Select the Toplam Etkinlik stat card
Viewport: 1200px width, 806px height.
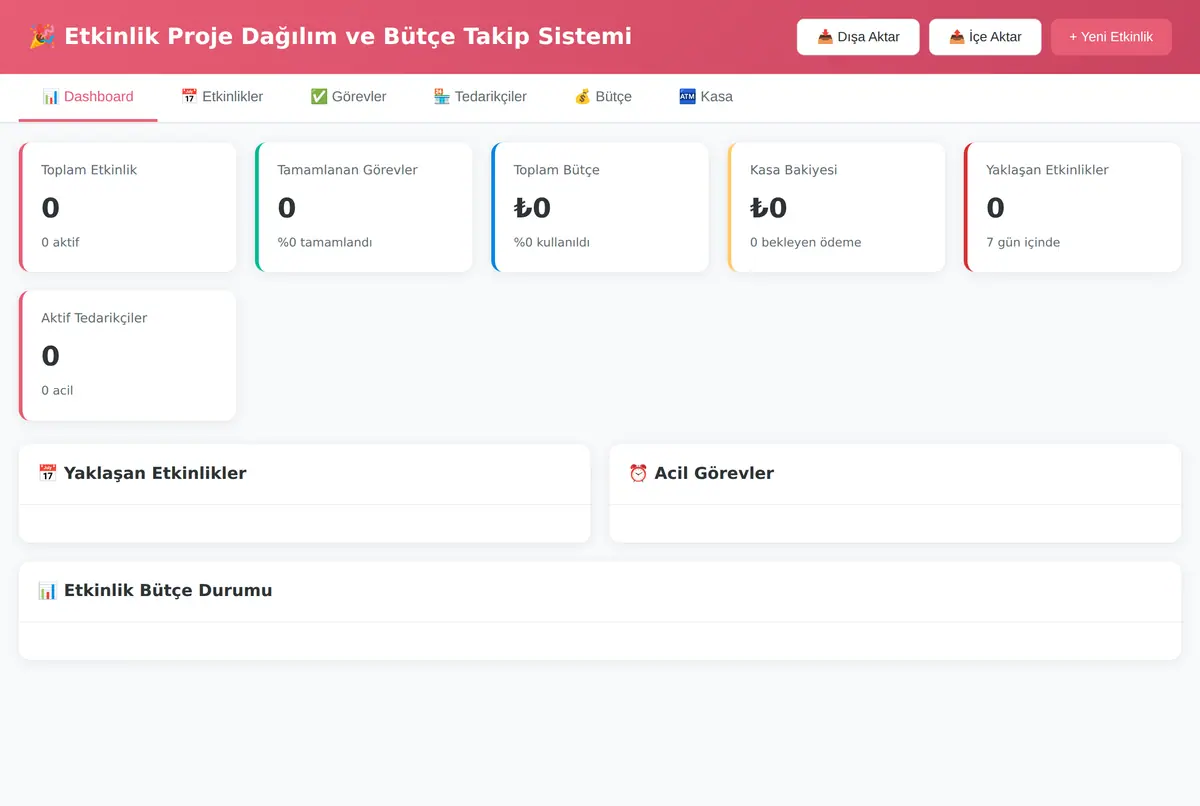click(x=128, y=207)
